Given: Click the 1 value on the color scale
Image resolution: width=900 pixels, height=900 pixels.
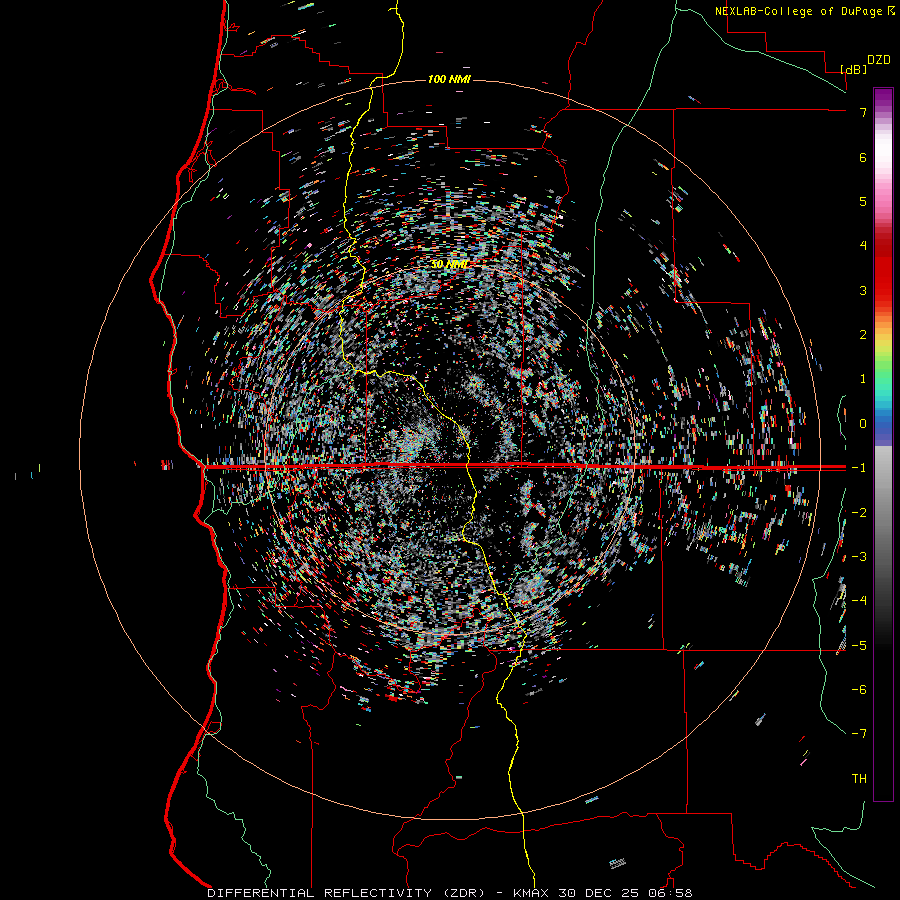Looking at the screenshot, I should pos(863,379).
